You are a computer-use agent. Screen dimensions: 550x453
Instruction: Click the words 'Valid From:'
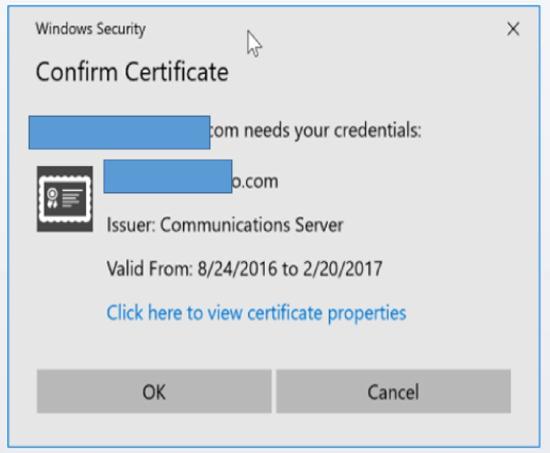tap(150, 269)
